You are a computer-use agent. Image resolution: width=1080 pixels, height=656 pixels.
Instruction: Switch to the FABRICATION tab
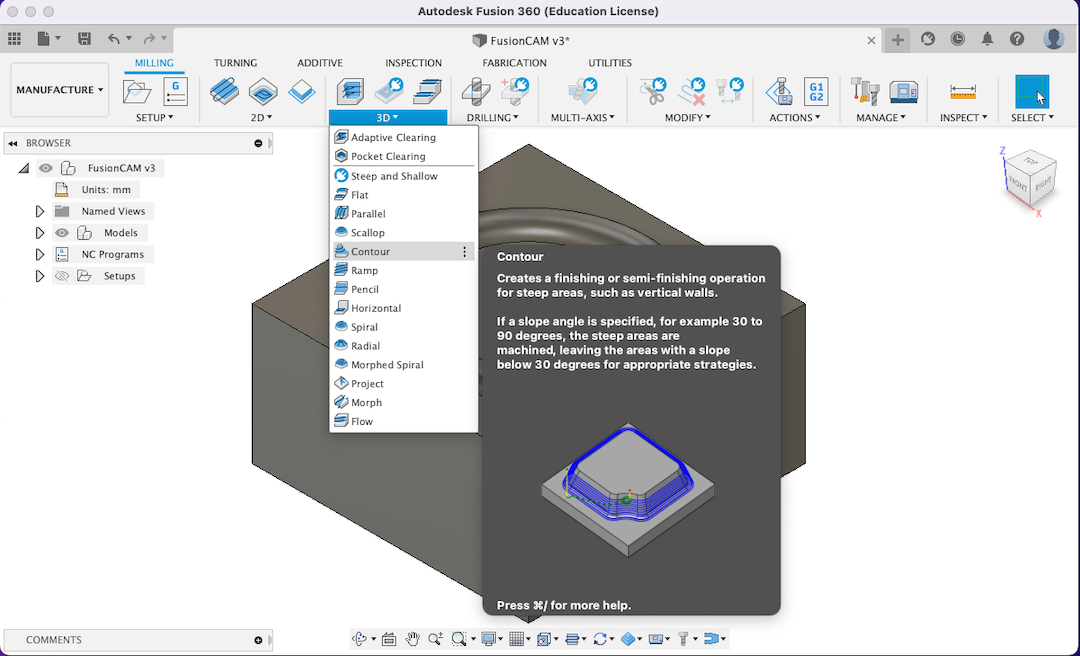(x=515, y=63)
